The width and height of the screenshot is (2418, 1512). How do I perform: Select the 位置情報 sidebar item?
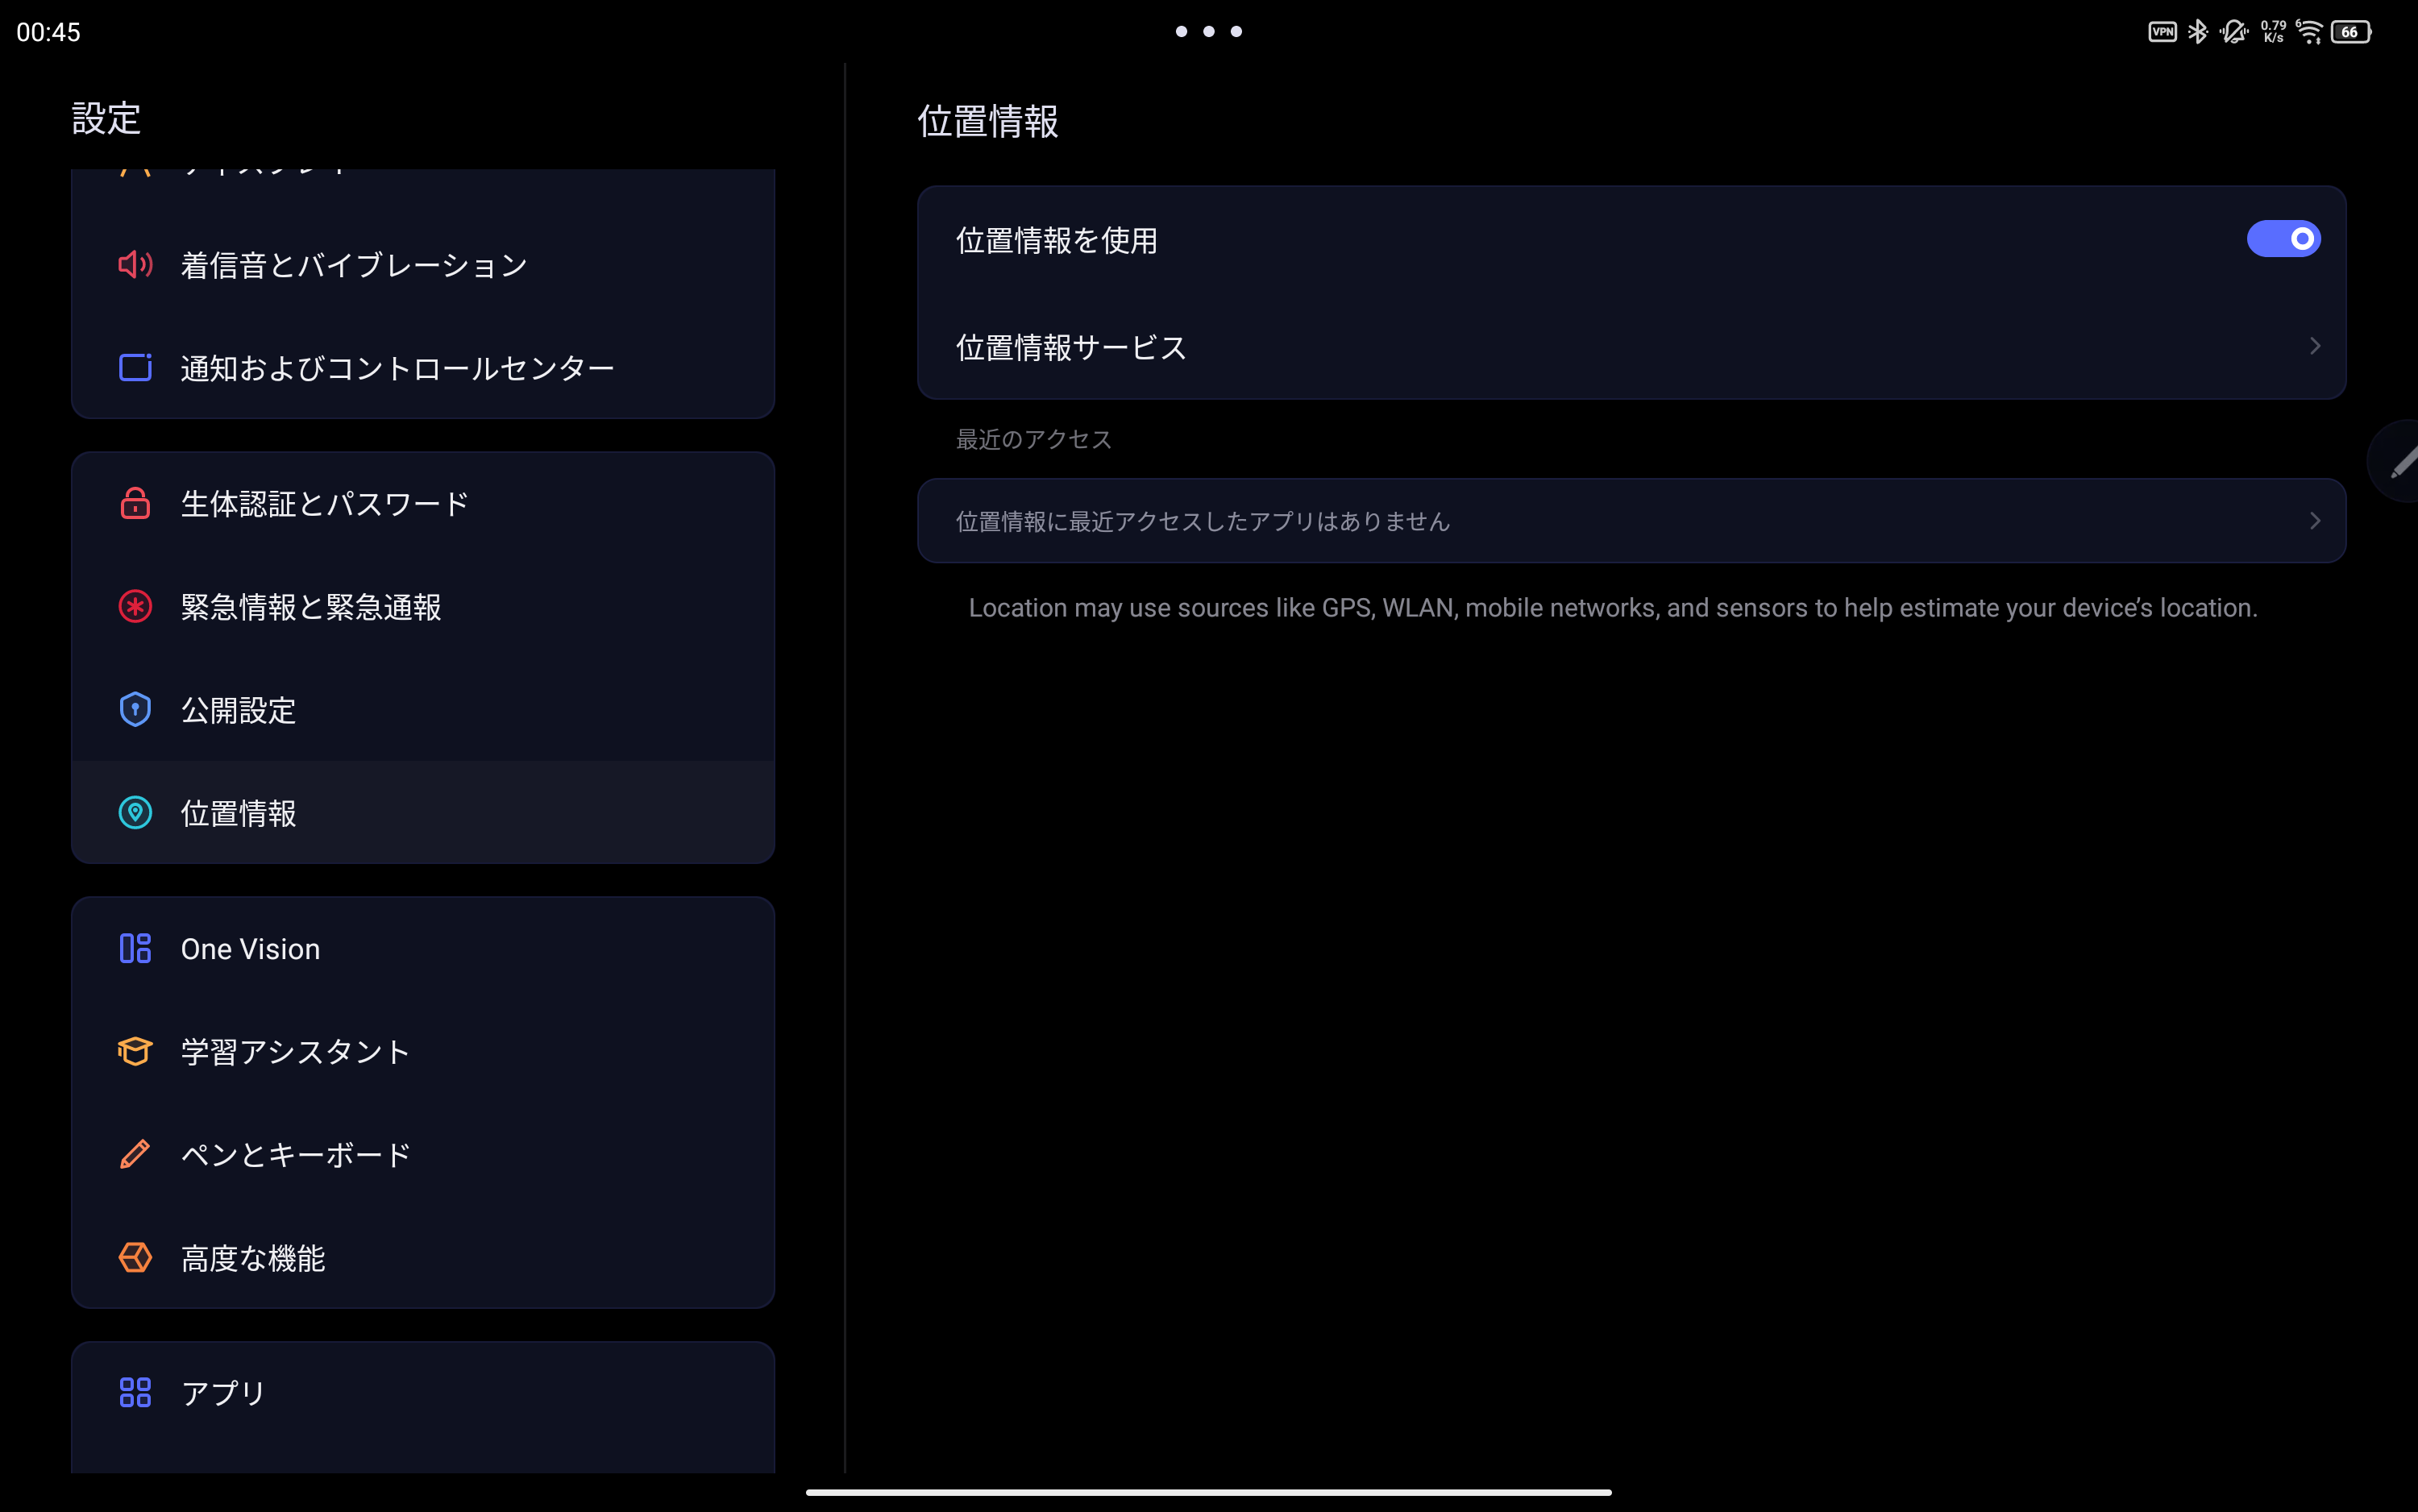pyautogui.click(x=238, y=813)
